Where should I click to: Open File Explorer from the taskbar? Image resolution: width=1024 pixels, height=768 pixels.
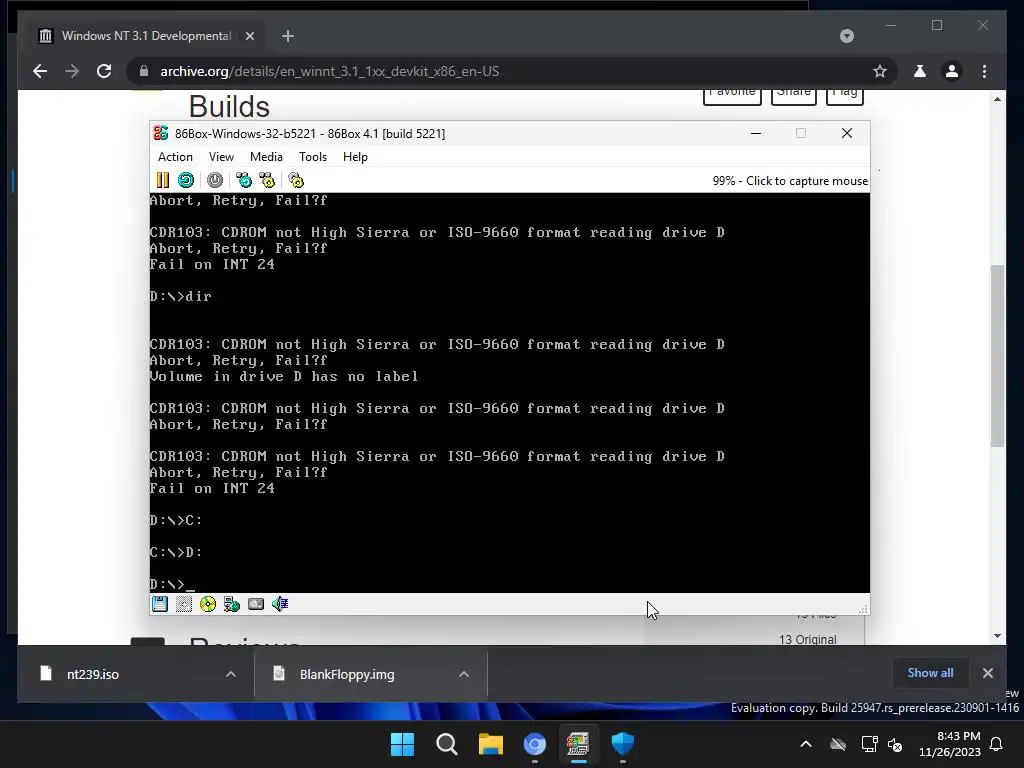coord(491,744)
